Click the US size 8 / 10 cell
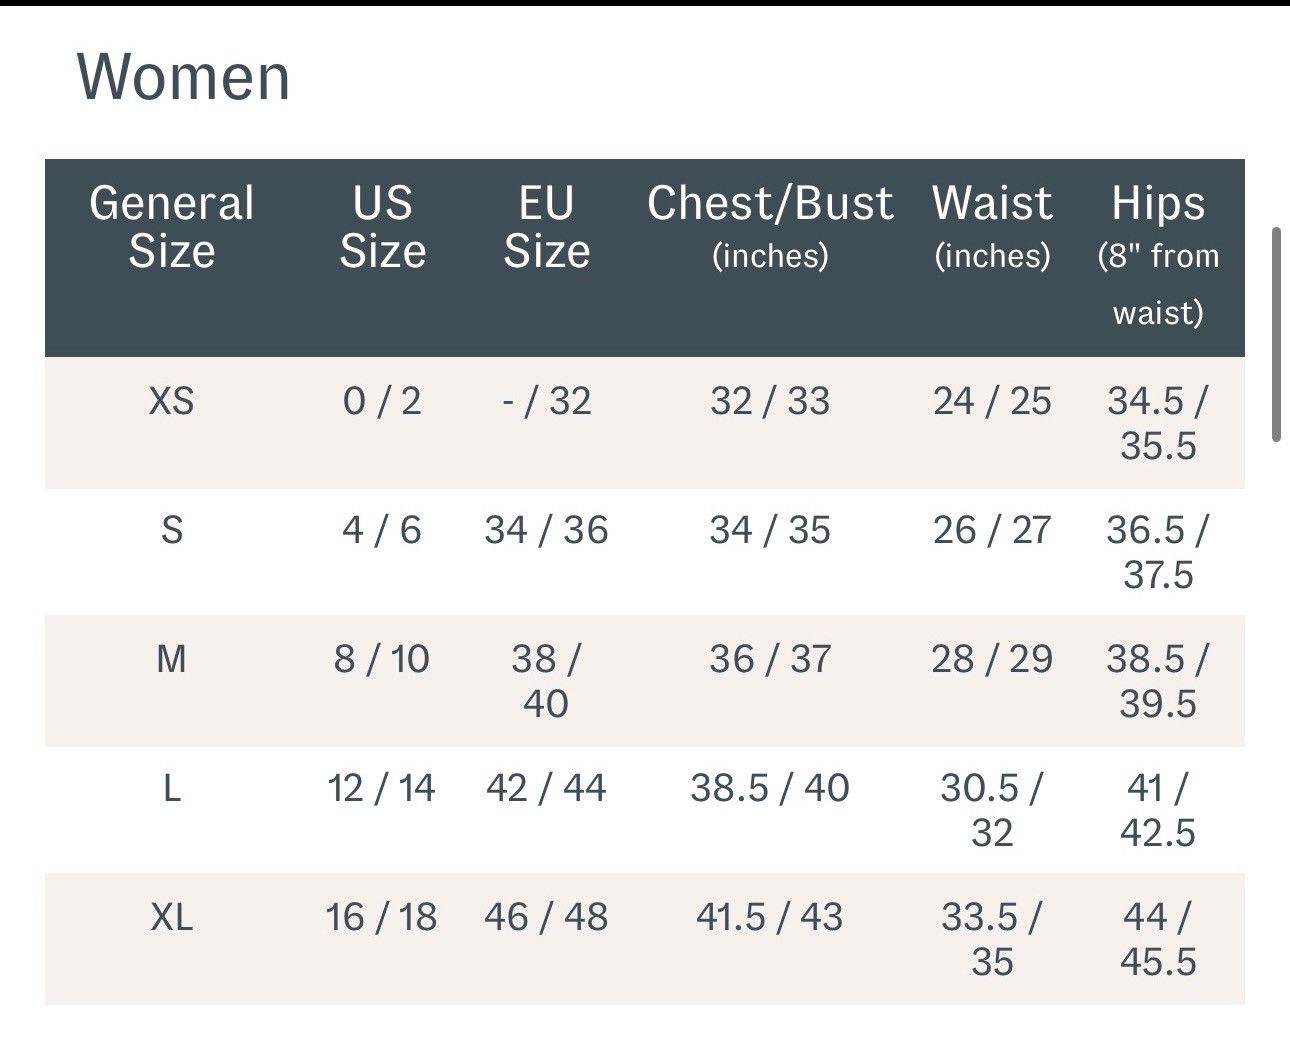 tap(382, 660)
